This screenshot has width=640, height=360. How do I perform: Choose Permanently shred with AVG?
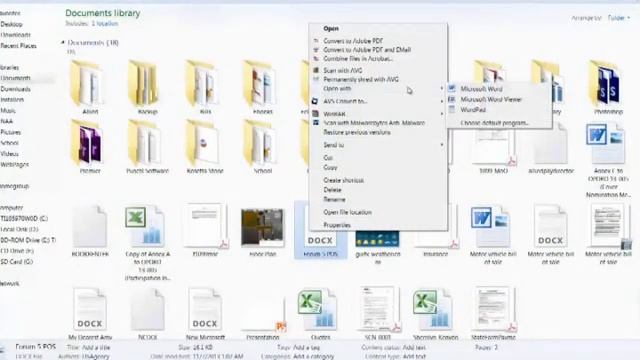tap(378, 80)
